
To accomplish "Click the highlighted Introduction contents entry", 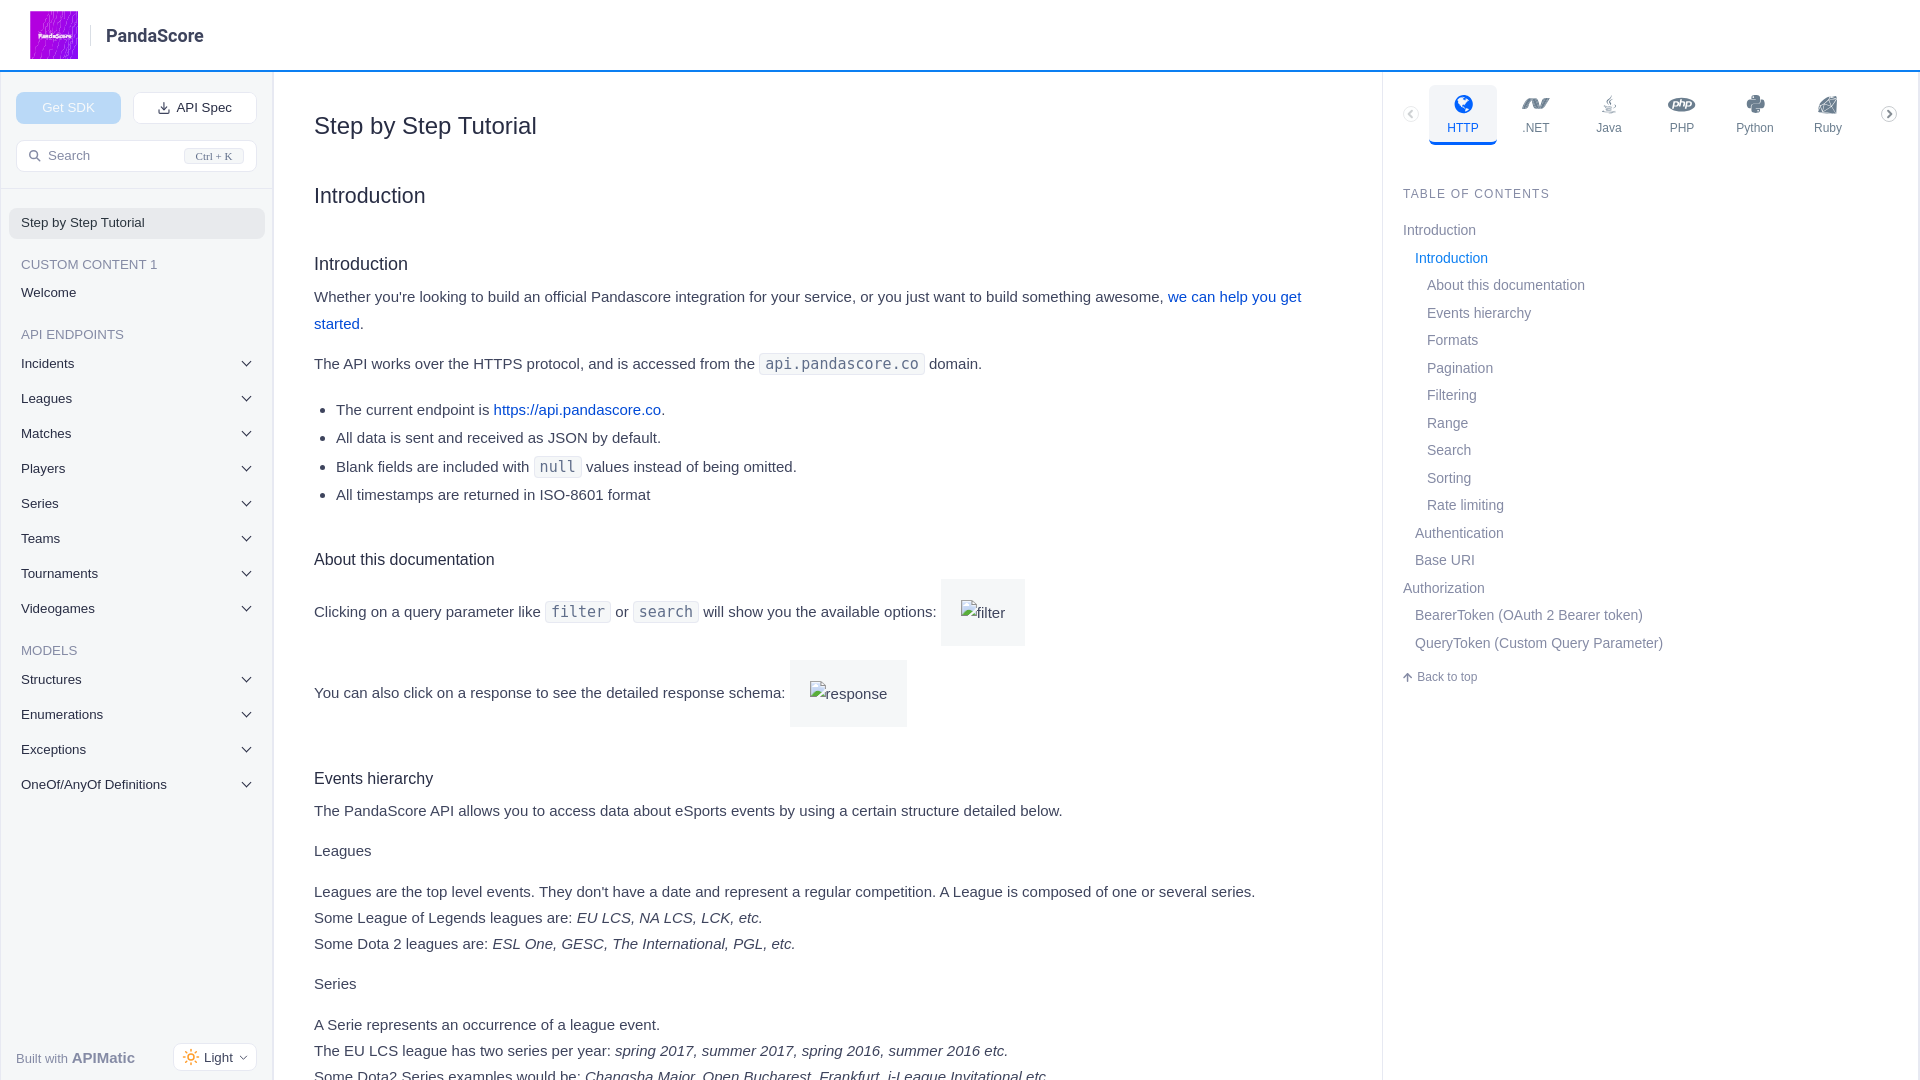I will coord(1451,259).
